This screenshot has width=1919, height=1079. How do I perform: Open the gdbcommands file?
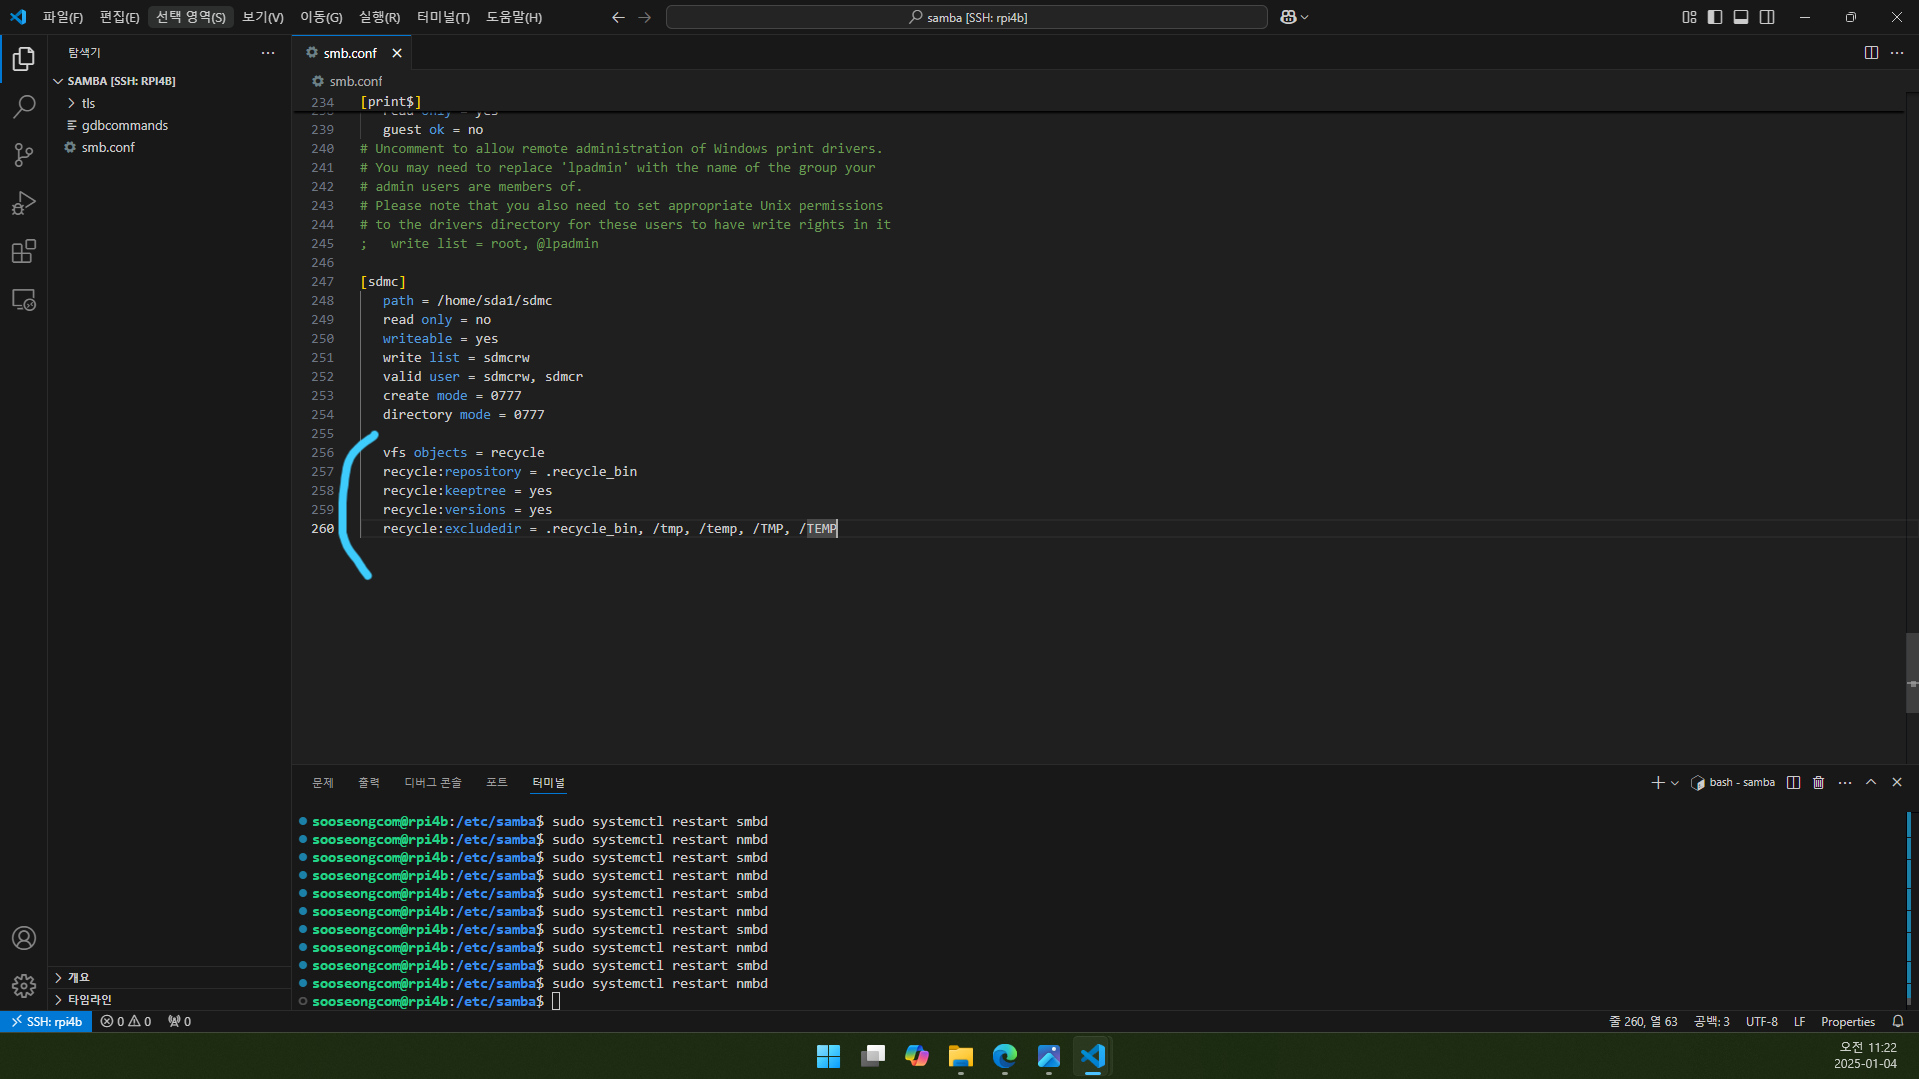tap(170, 125)
